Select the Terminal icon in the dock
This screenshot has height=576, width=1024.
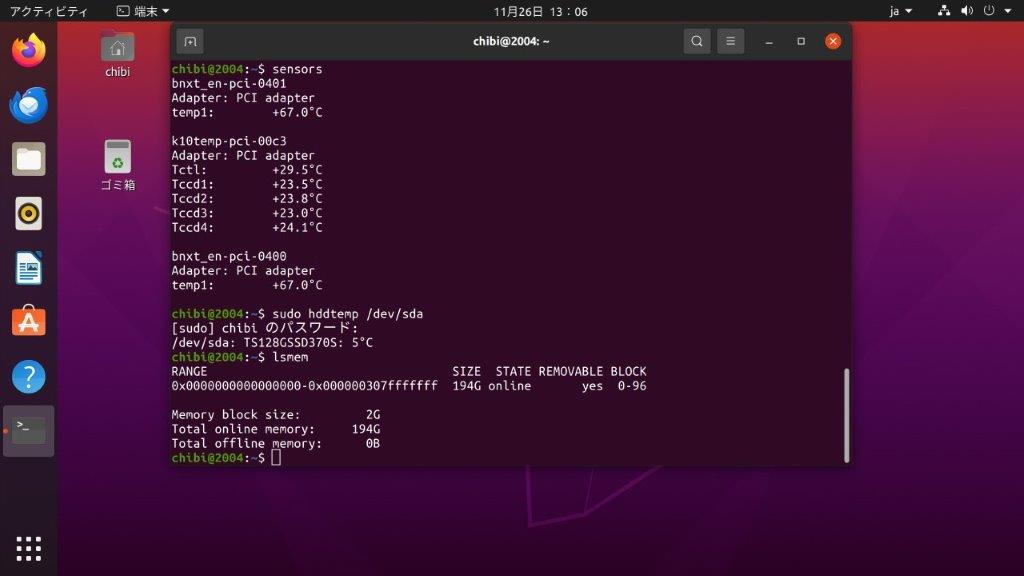(29, 431)
